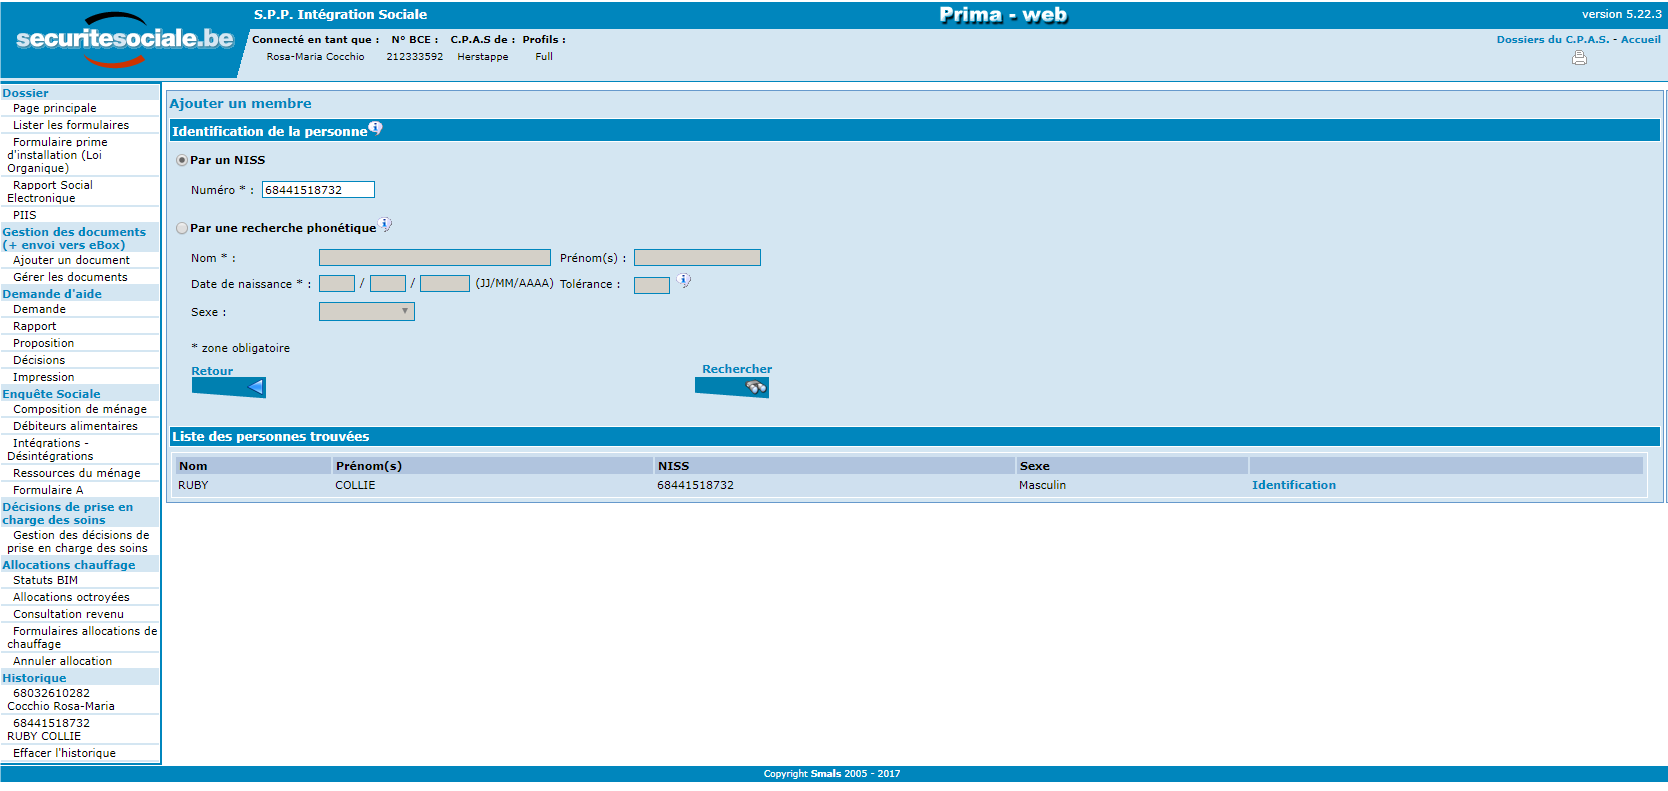
Task: Click Identification link for RUBY COLLIE
Action: (1293, 485)
